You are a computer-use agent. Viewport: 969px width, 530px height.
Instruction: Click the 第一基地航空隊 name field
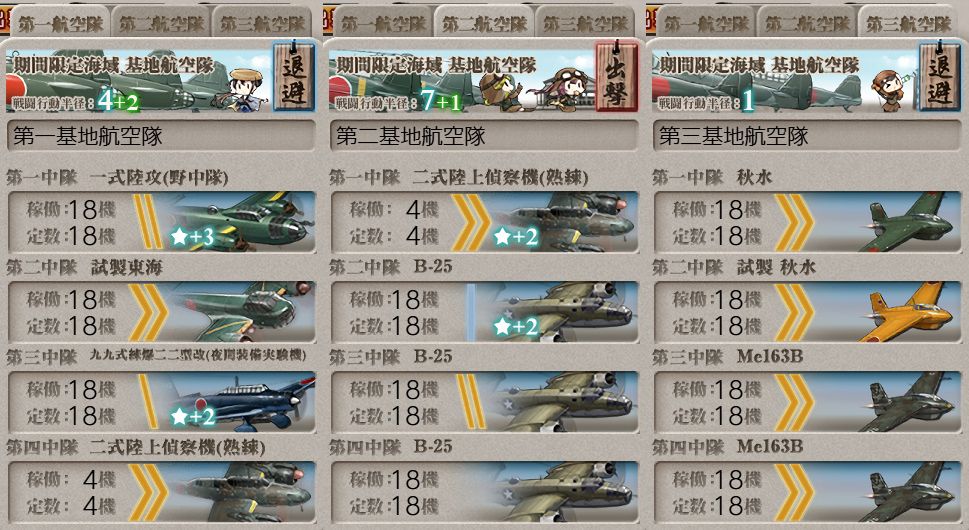point(161,137)
